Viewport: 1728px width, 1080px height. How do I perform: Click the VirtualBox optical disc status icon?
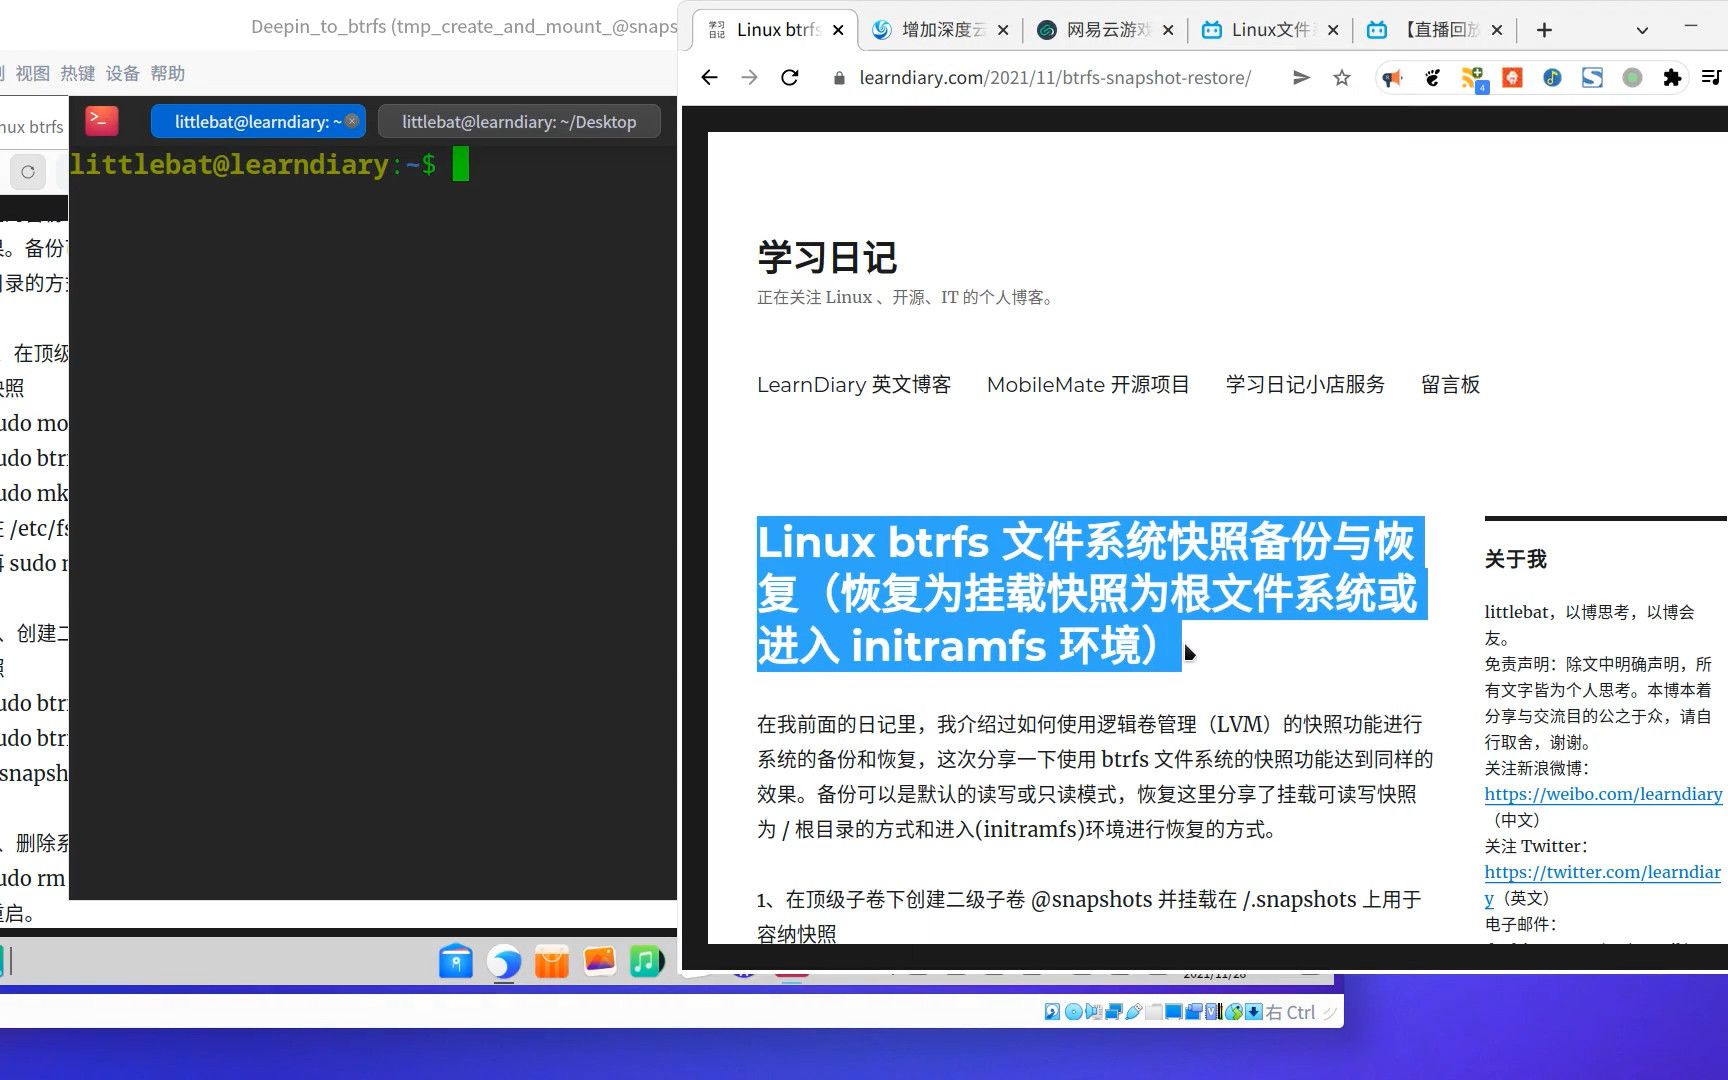1074,1012
